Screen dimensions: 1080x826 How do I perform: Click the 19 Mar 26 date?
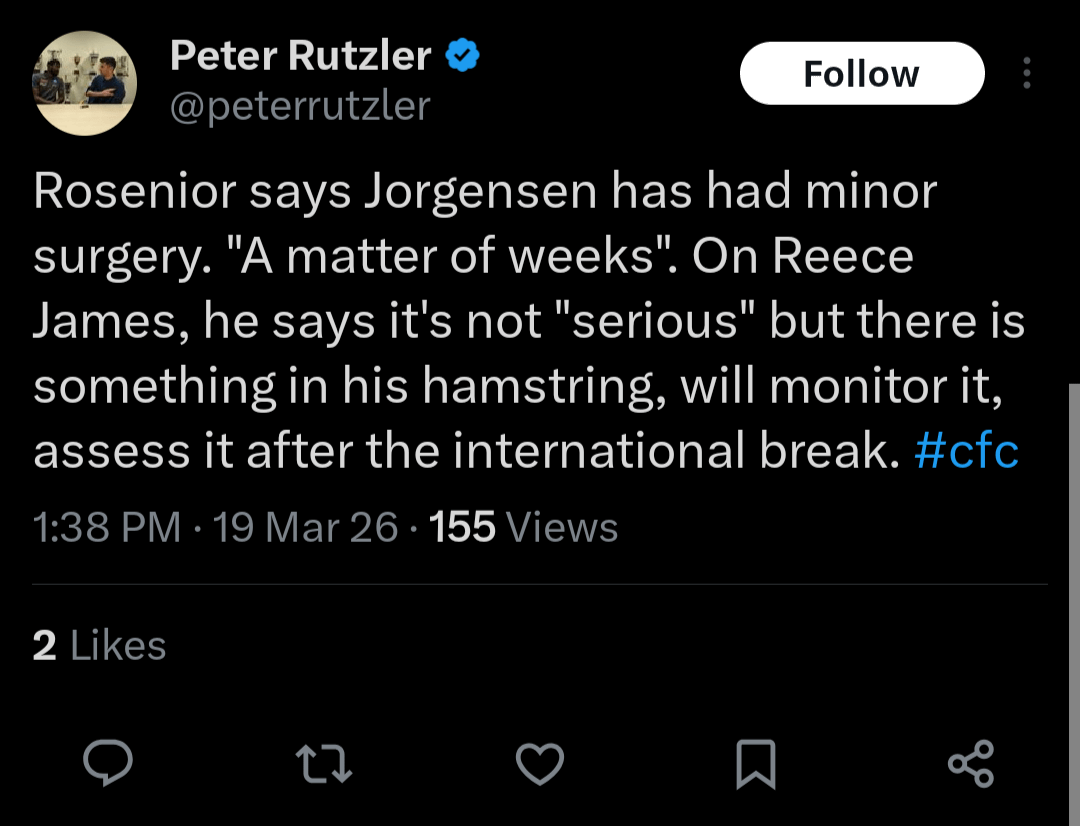[305, 527]
